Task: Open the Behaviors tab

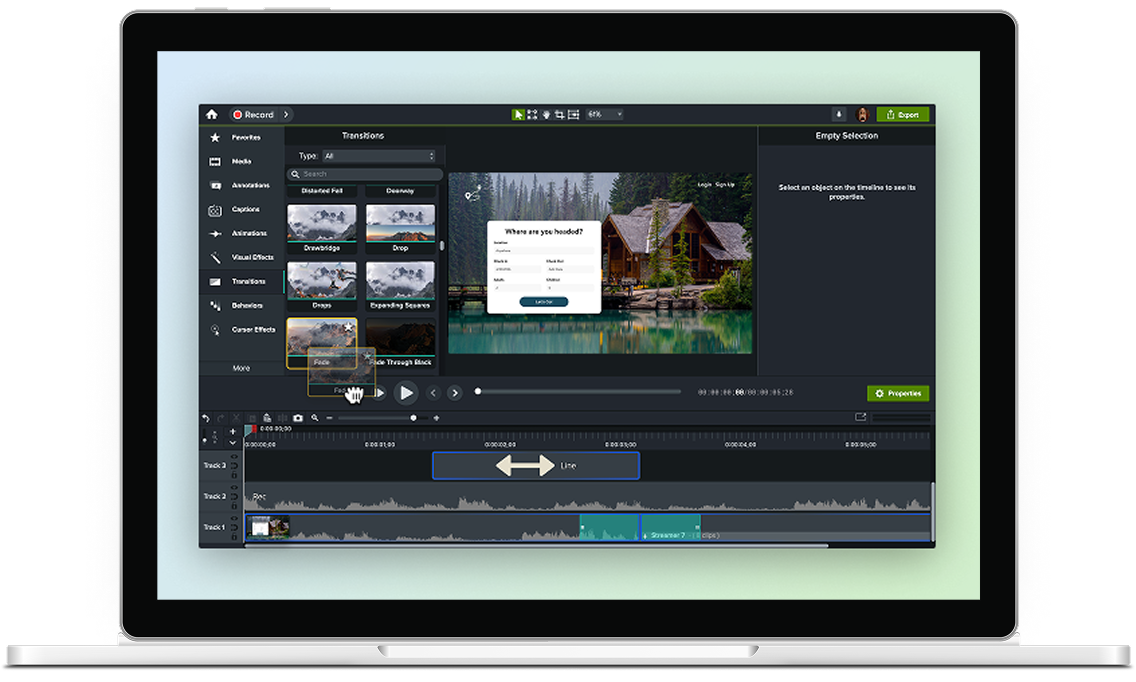Action: coord(241,305)
